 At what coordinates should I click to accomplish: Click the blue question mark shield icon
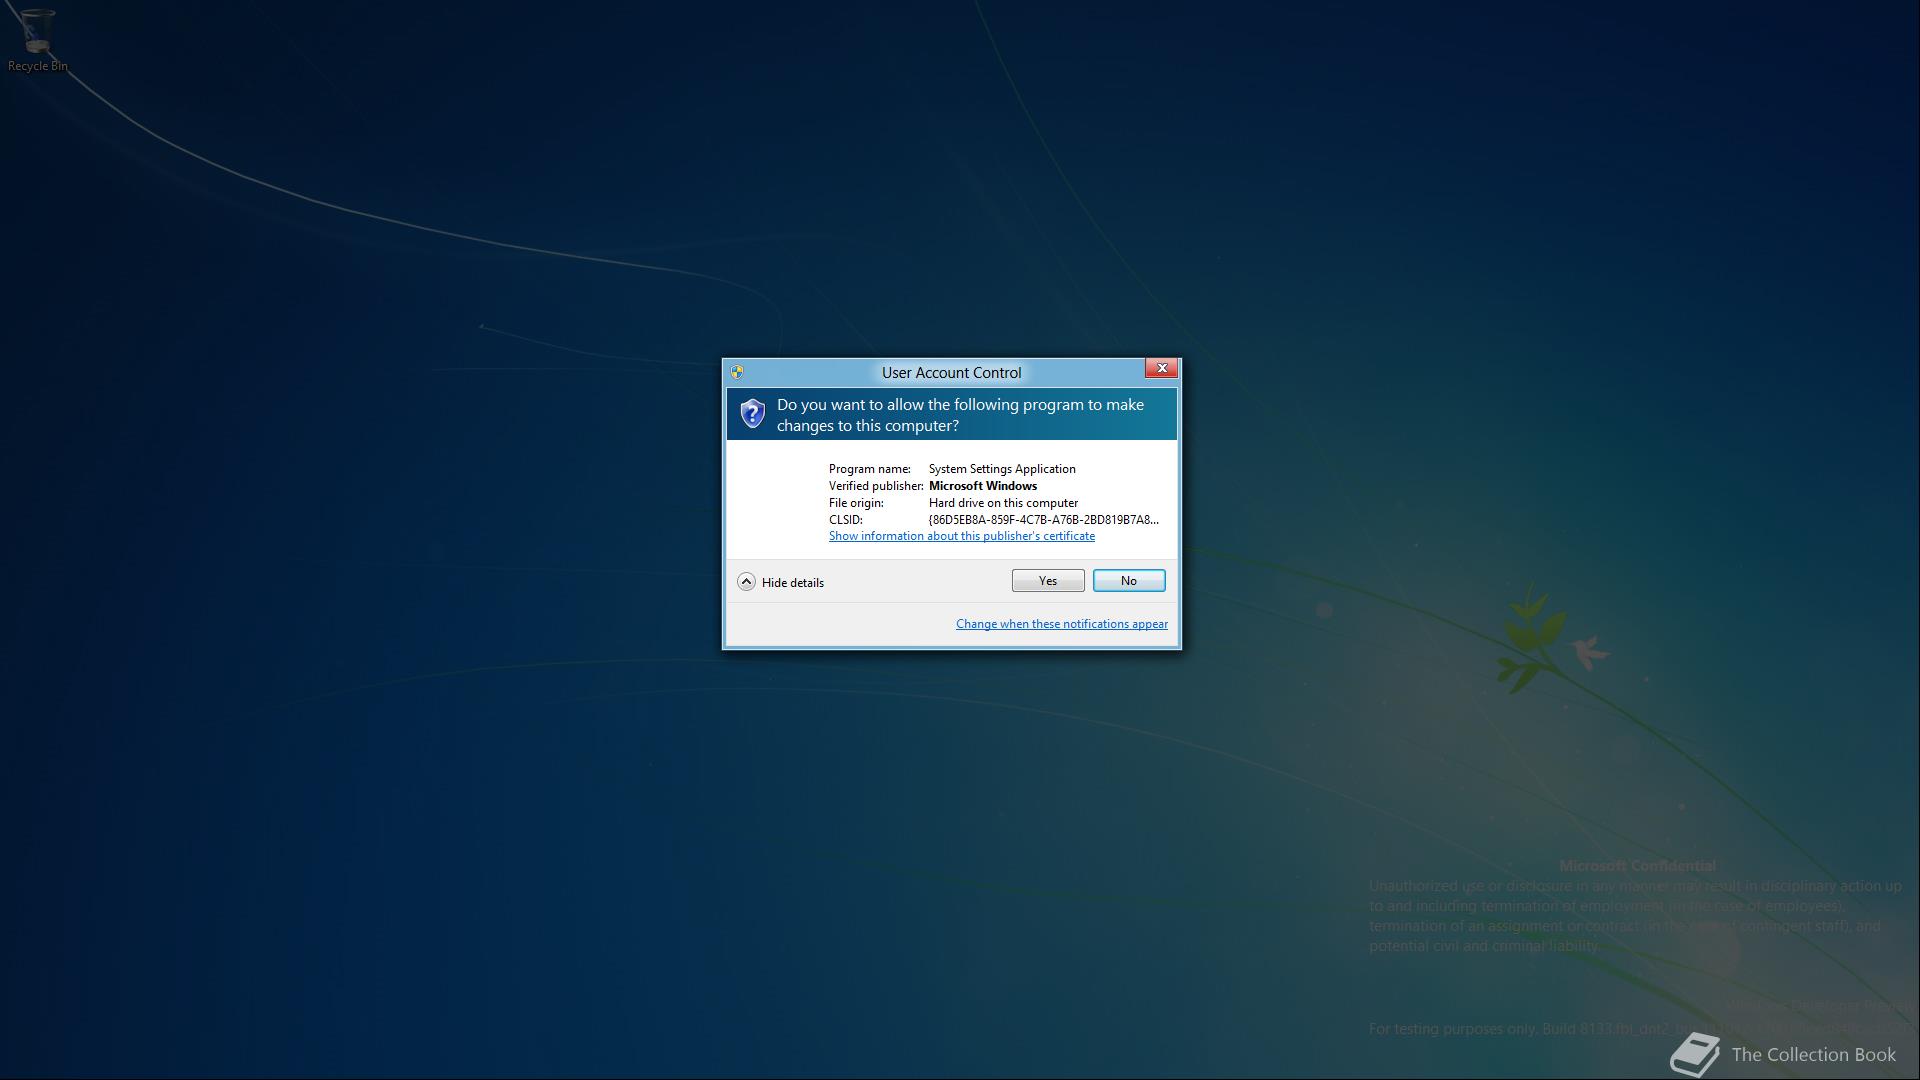point(752,413)
